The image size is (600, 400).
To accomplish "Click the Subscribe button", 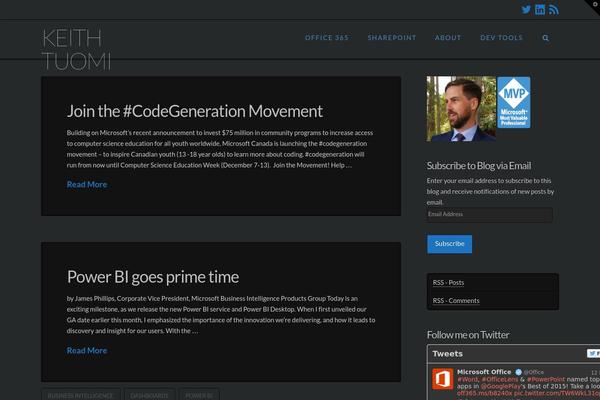I will [449, 244].
